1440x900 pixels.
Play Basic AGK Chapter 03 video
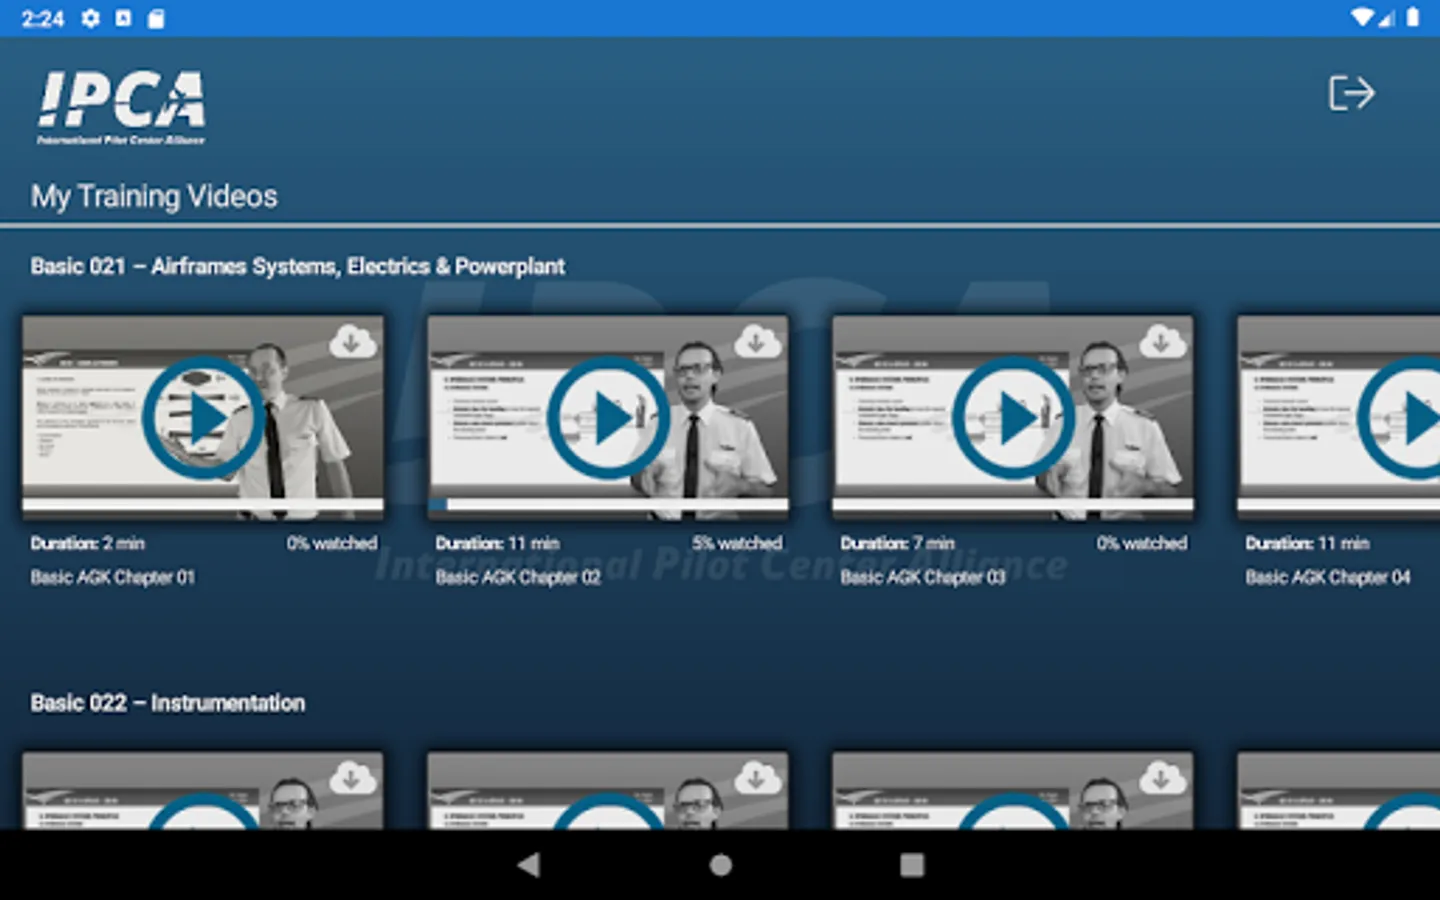(1013, 418)
